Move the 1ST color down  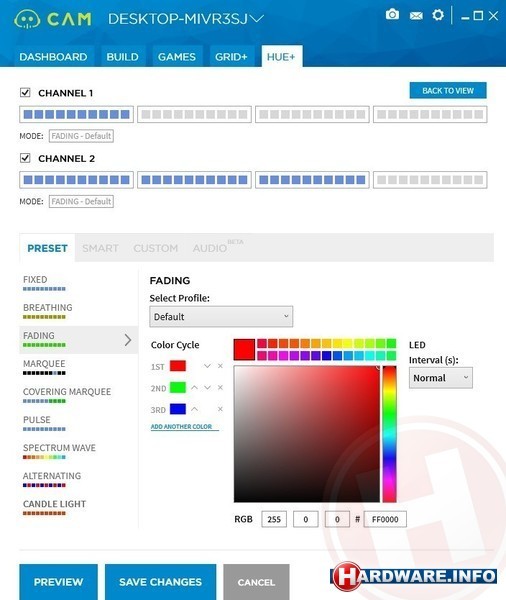[207, 366]
